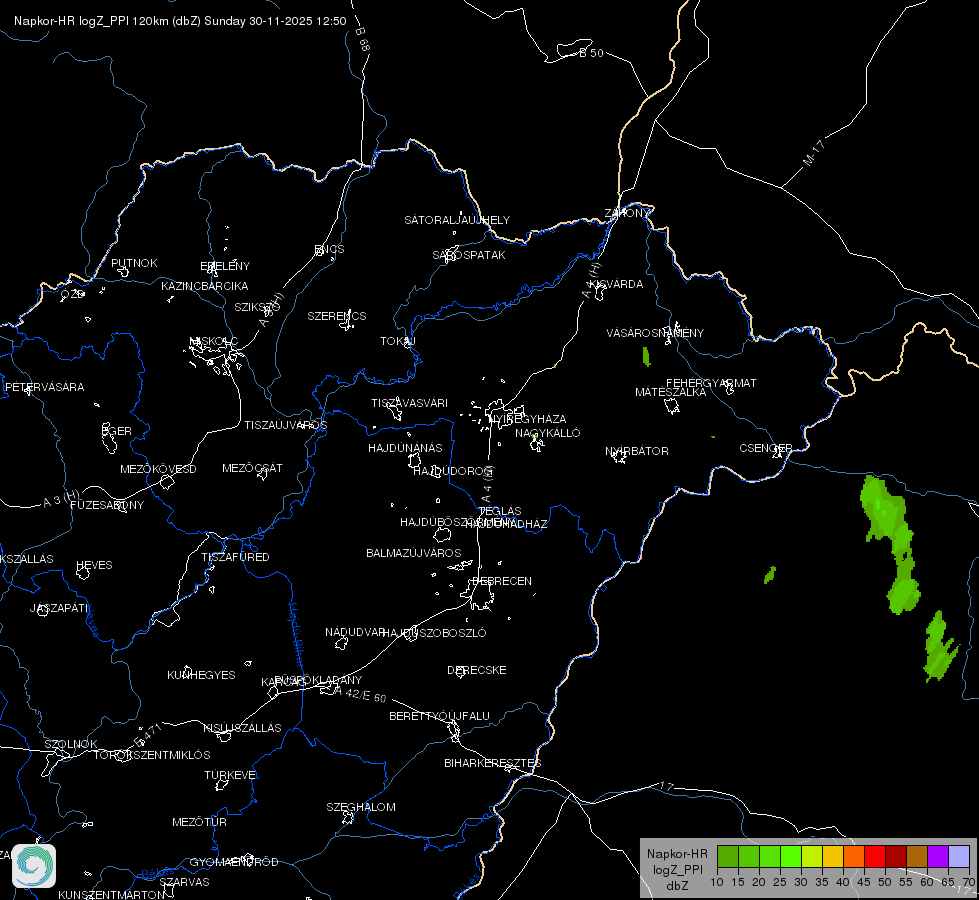Click the 'A 42/E 60' road label
Viewport: 979px width, 900px height.
360,695
